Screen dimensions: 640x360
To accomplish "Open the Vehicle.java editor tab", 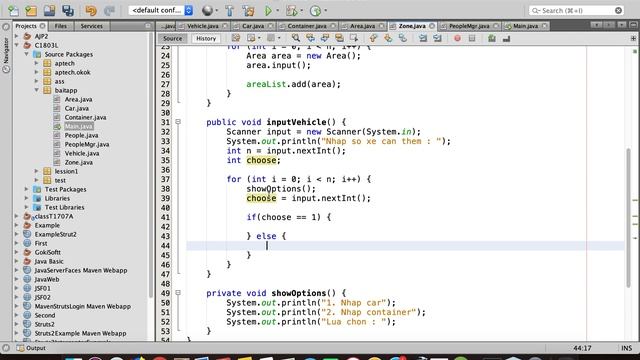I will (203, 26).
